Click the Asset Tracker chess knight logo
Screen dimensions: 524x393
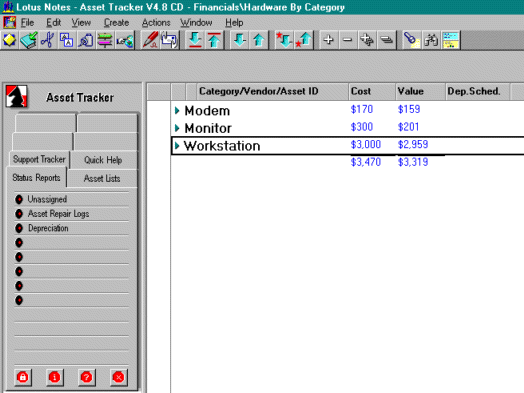[x=16, y=97]
